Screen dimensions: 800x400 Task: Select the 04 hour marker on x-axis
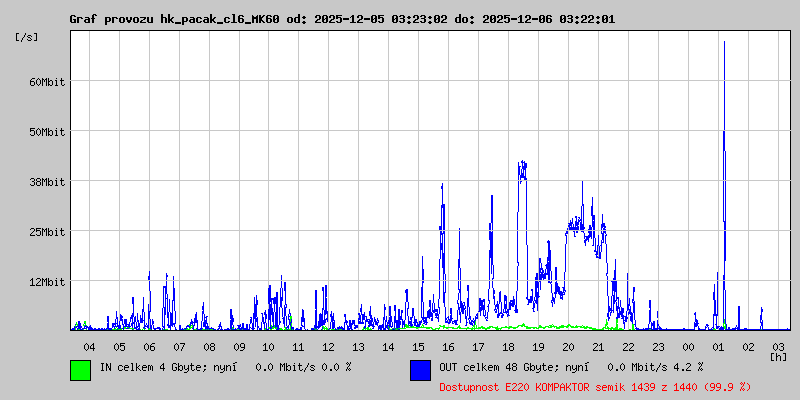pyautogui.click(x=89, y=346)
